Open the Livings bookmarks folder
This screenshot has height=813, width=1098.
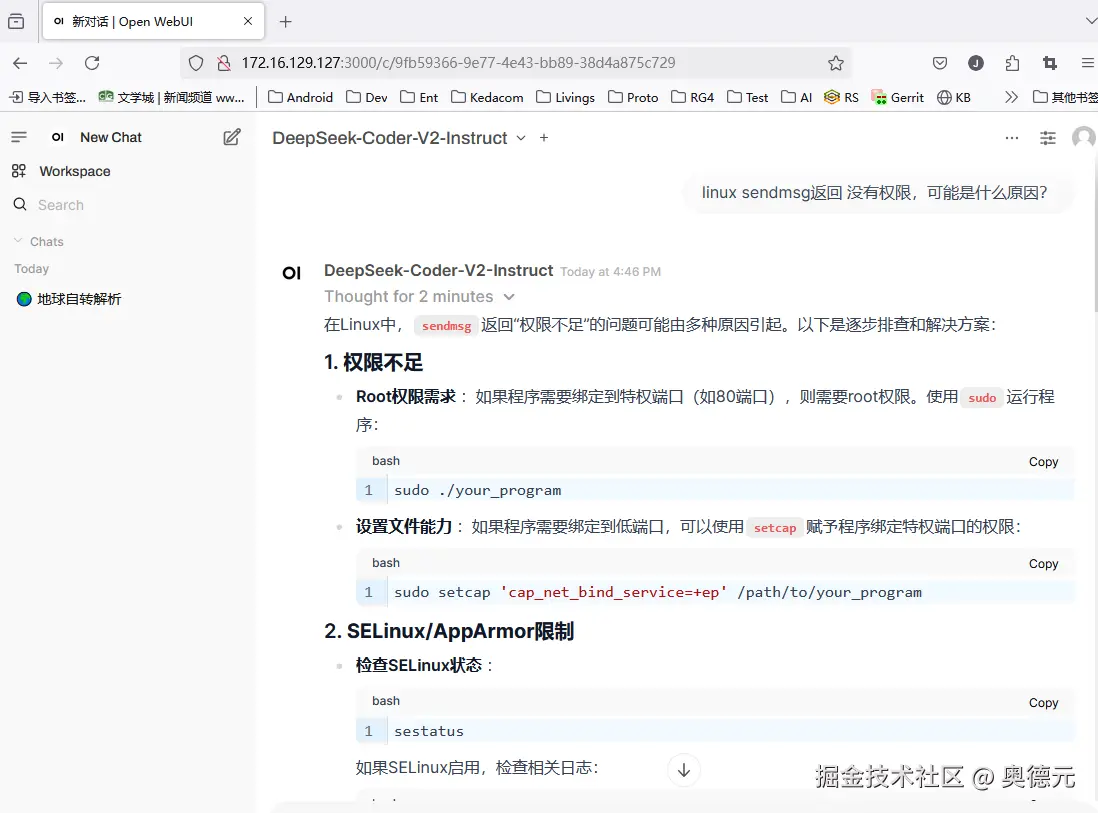(565, 97)
